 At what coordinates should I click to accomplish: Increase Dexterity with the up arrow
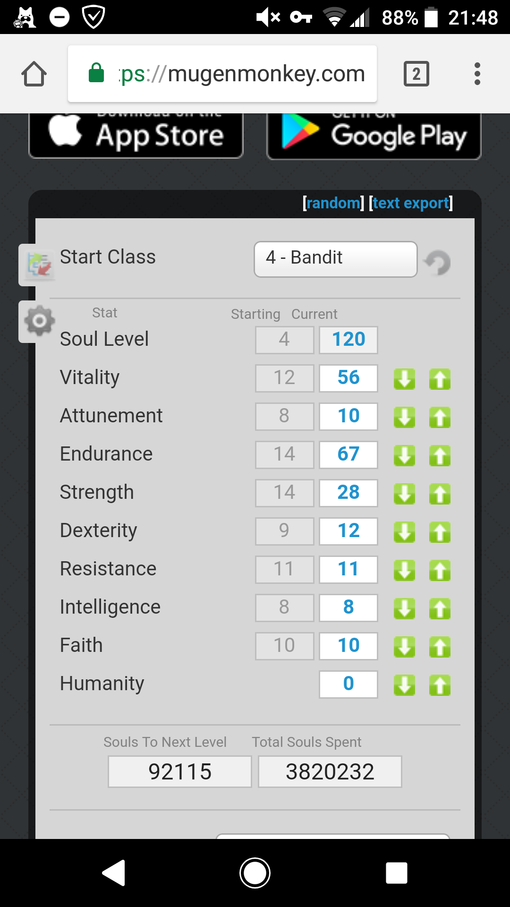(x=439, y=532)
